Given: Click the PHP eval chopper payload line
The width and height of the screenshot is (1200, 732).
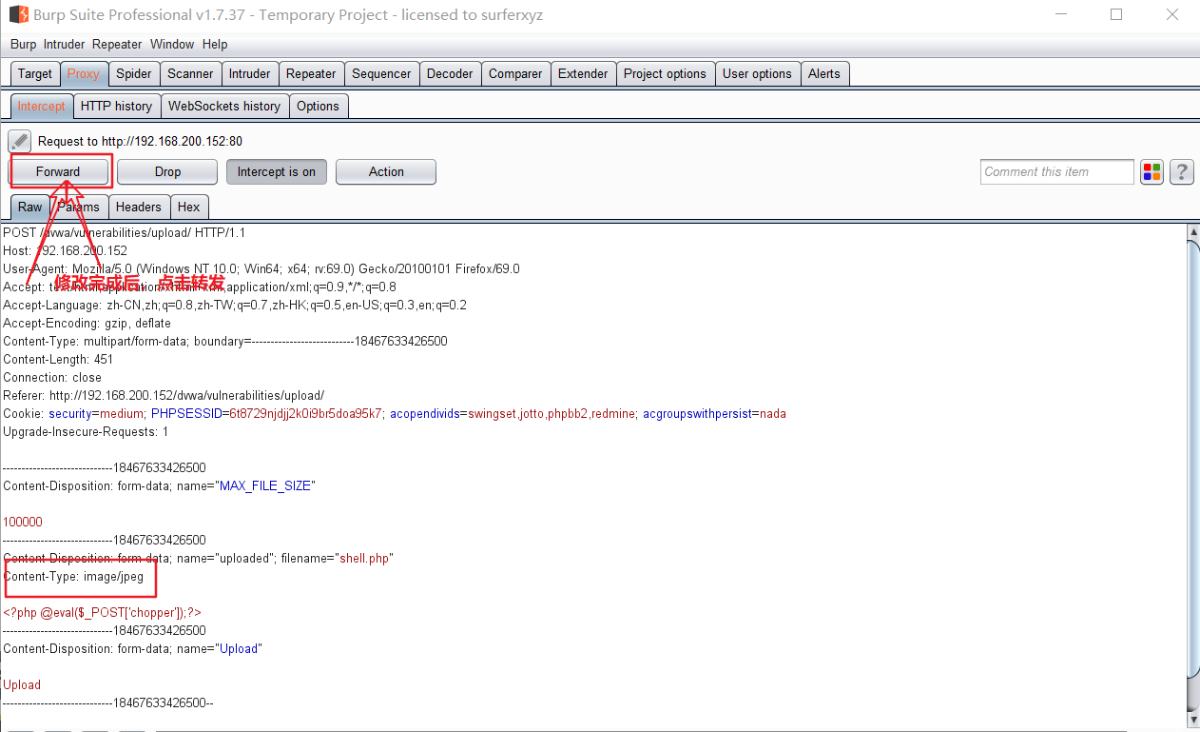Looking at the screenshot, I should [102, 612].
